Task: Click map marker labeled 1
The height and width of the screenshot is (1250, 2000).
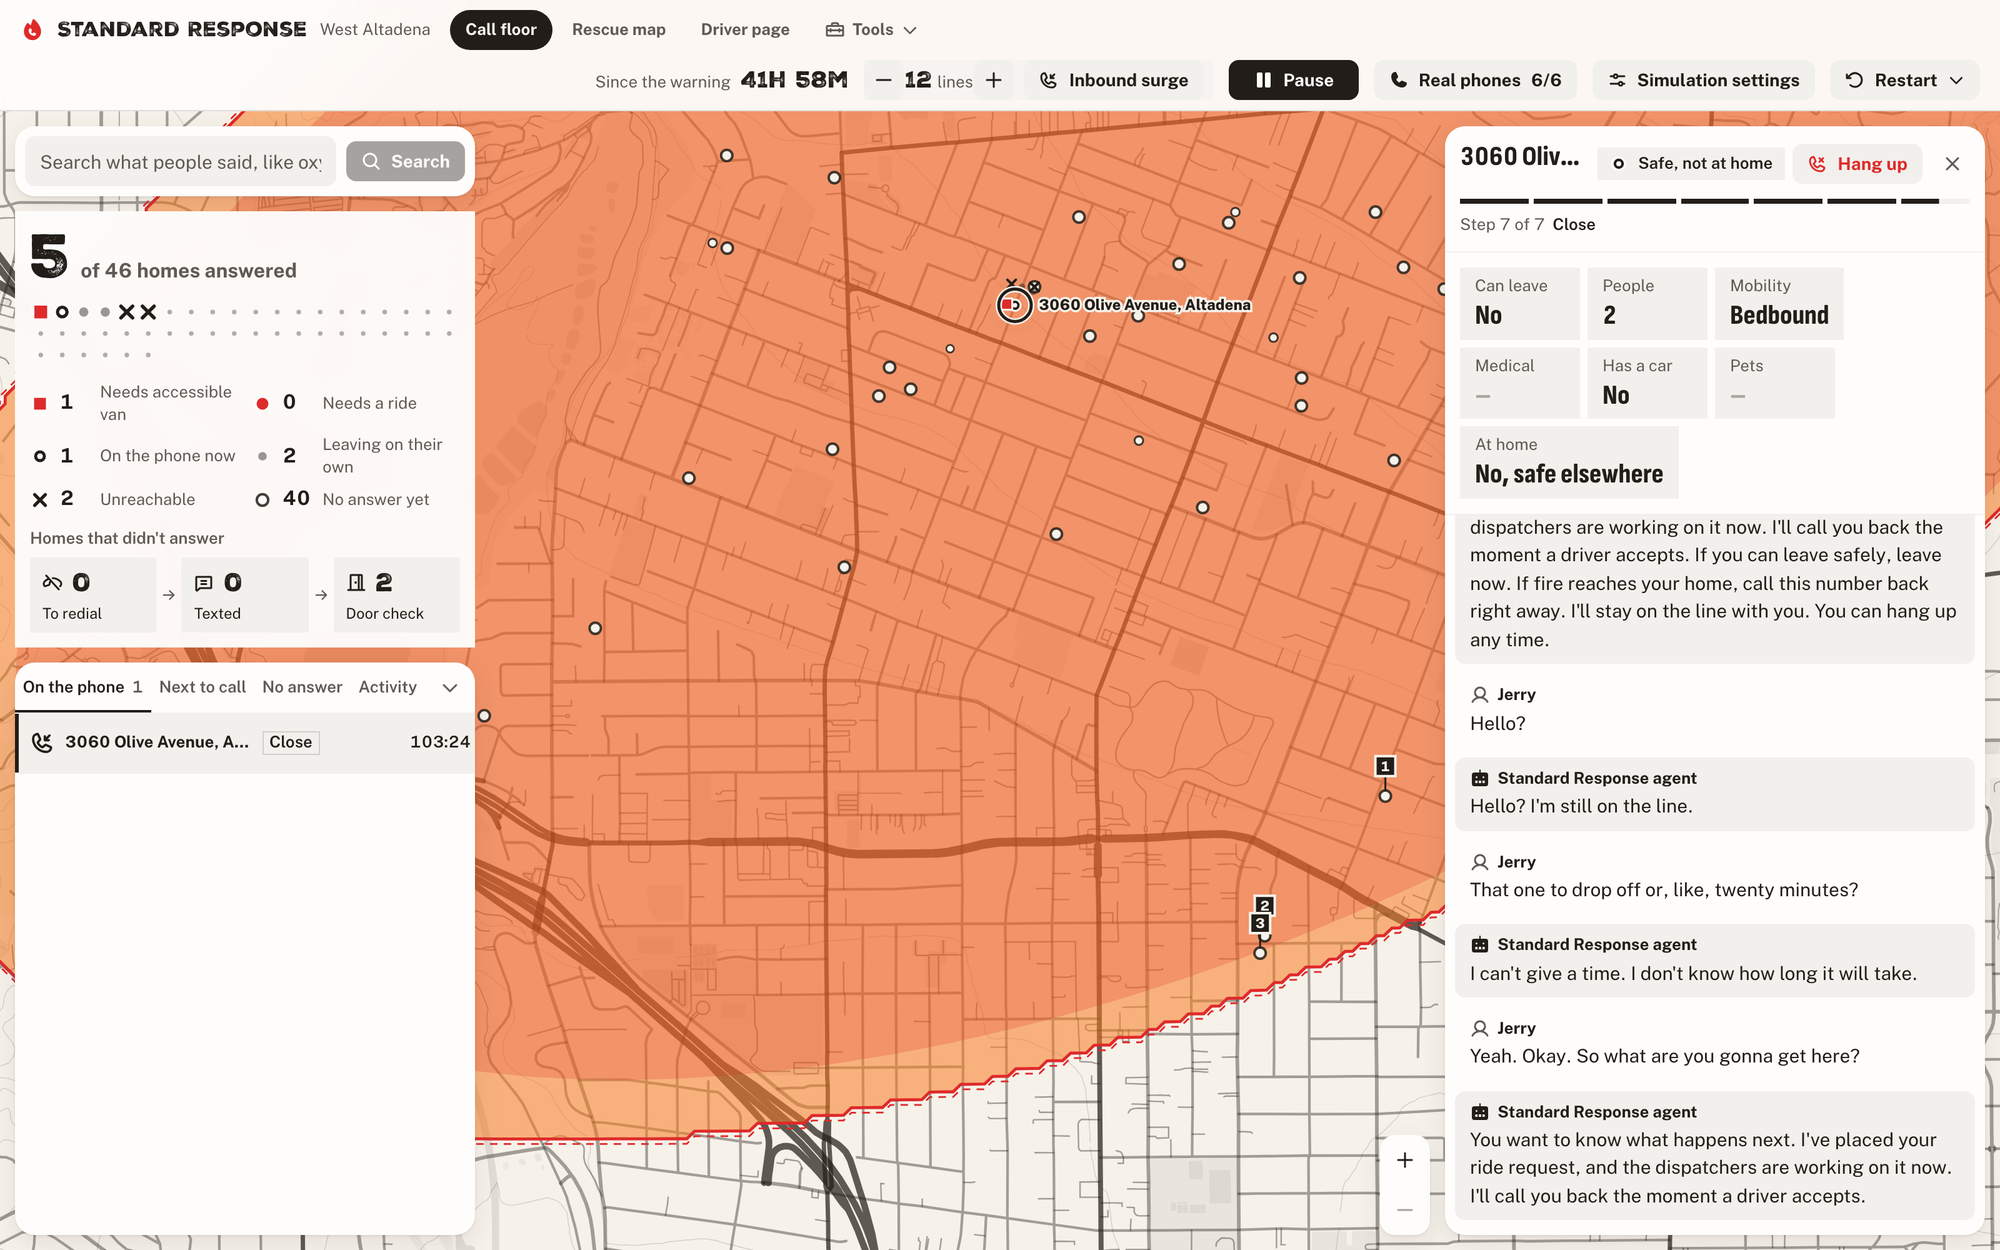Action: (1385, 767)
